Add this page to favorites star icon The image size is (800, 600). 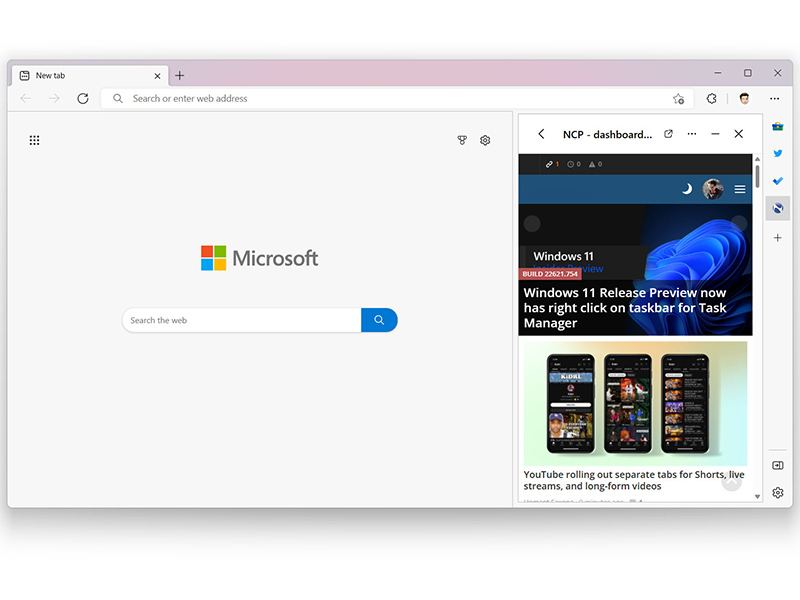click(x=678, y=99)
